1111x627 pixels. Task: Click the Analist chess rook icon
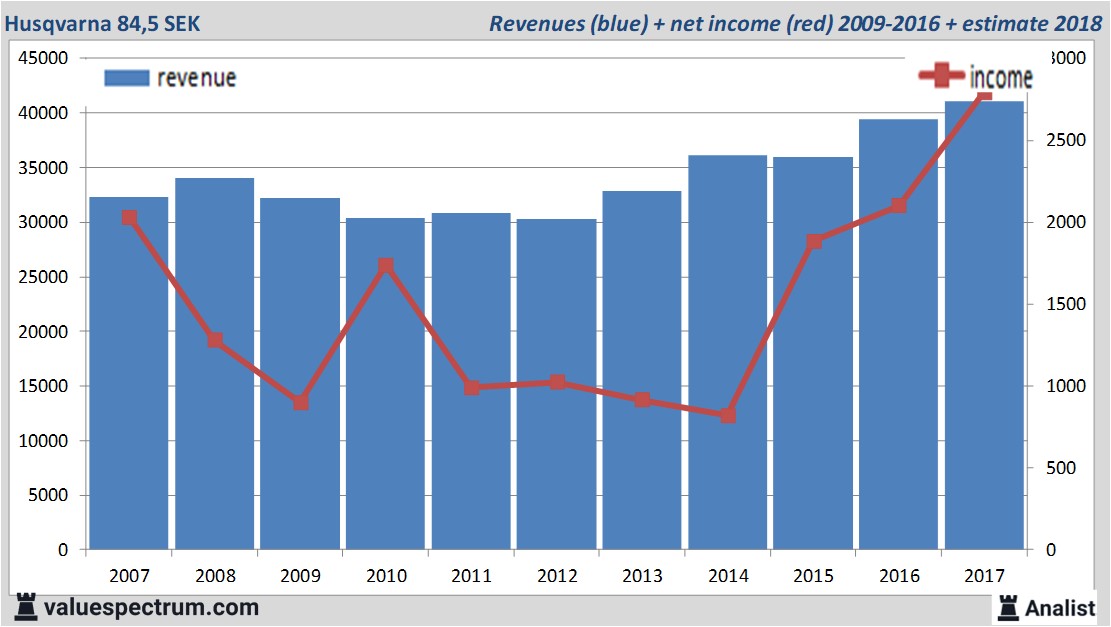(x=1008, y=608)
